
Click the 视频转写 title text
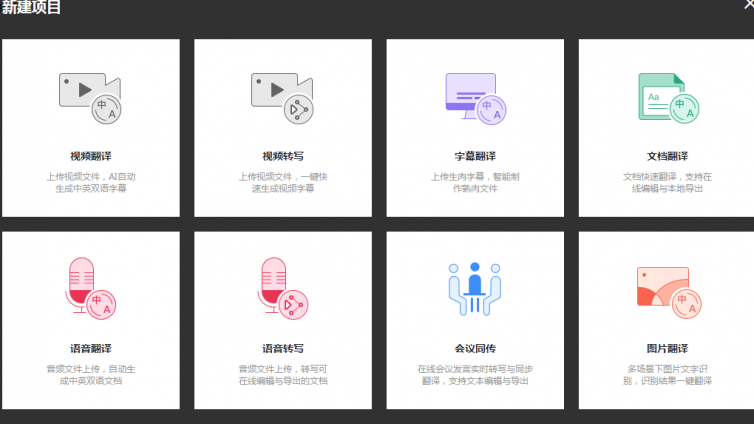(283, 156)
